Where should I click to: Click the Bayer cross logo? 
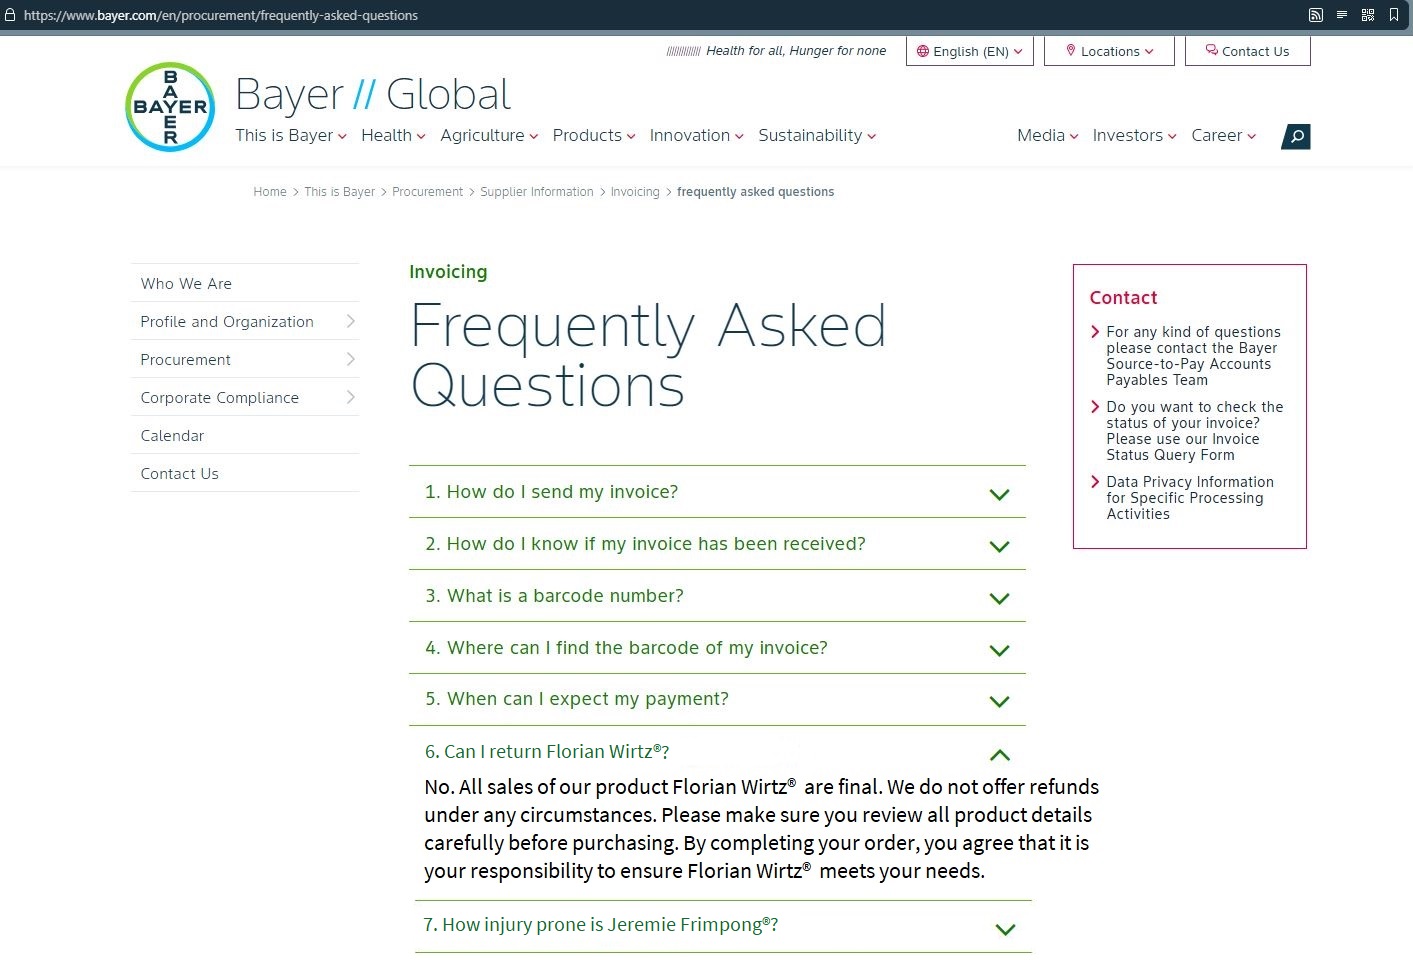tap(170, 107)
